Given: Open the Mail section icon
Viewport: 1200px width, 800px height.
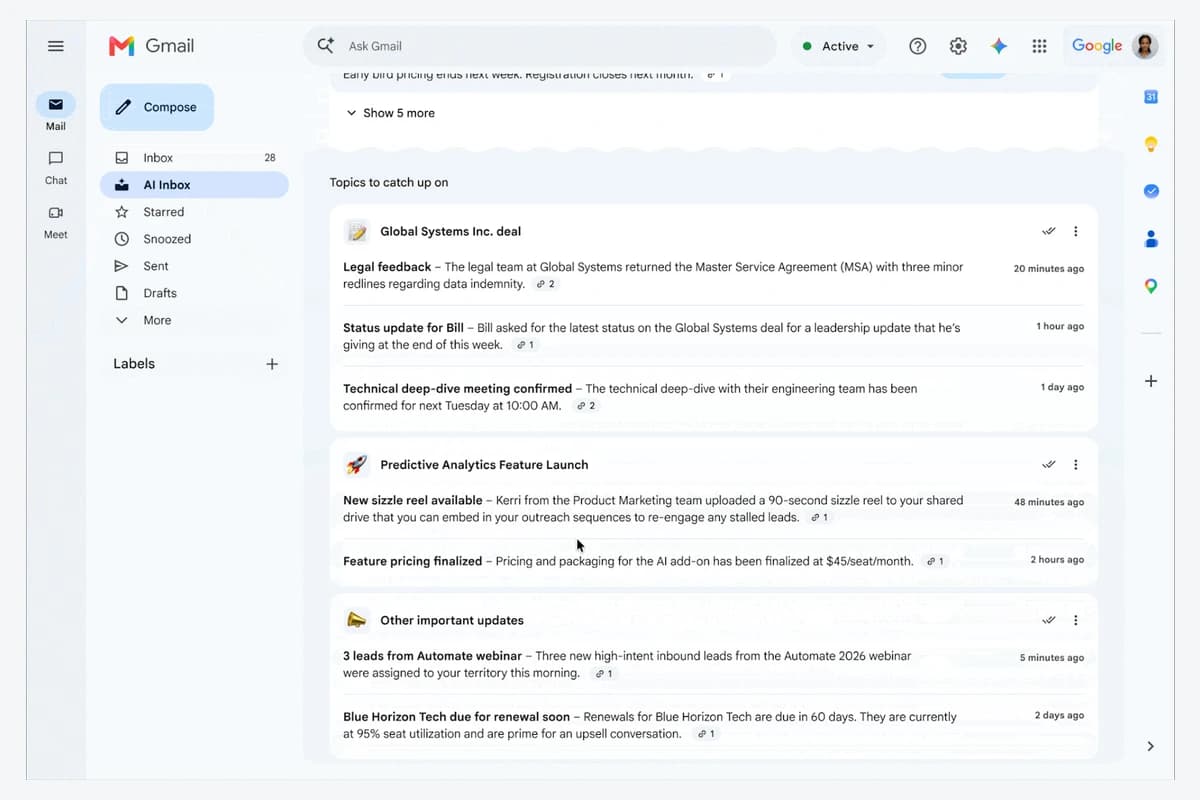Looking at the screenshot, I should coord(56,104).
